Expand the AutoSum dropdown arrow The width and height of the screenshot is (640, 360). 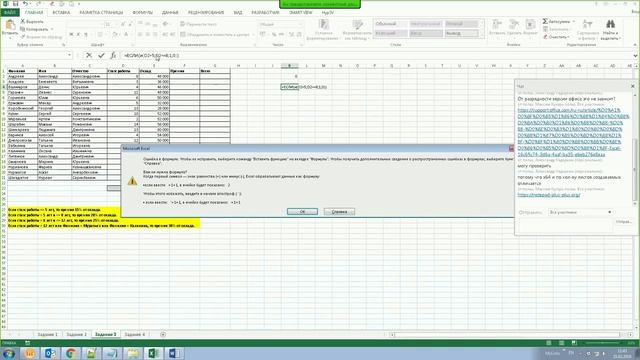click(573, 21)
